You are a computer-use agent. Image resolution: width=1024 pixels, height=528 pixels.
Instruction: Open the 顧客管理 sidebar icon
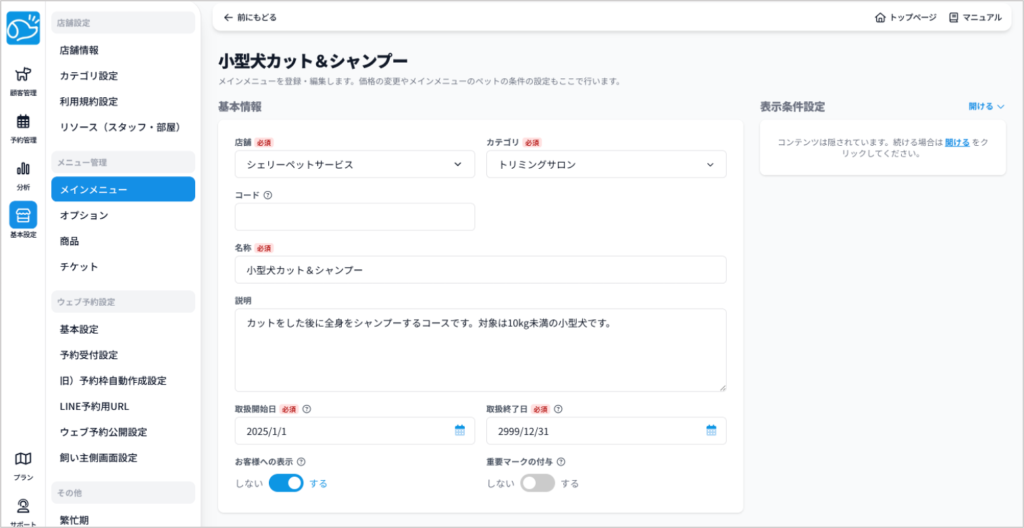pyautogui.click(x=23, y=75)
